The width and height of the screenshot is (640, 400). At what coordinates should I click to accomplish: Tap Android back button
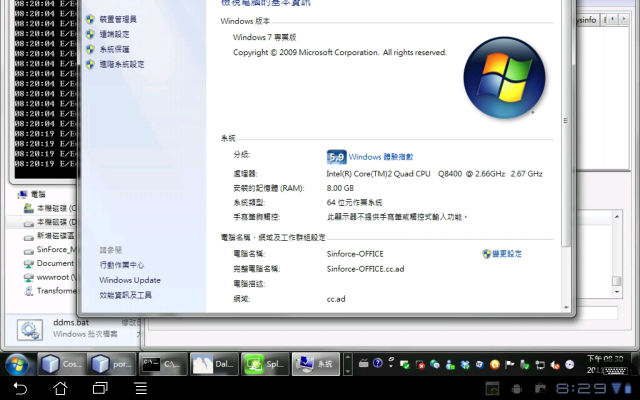click(x=20, y=388)
